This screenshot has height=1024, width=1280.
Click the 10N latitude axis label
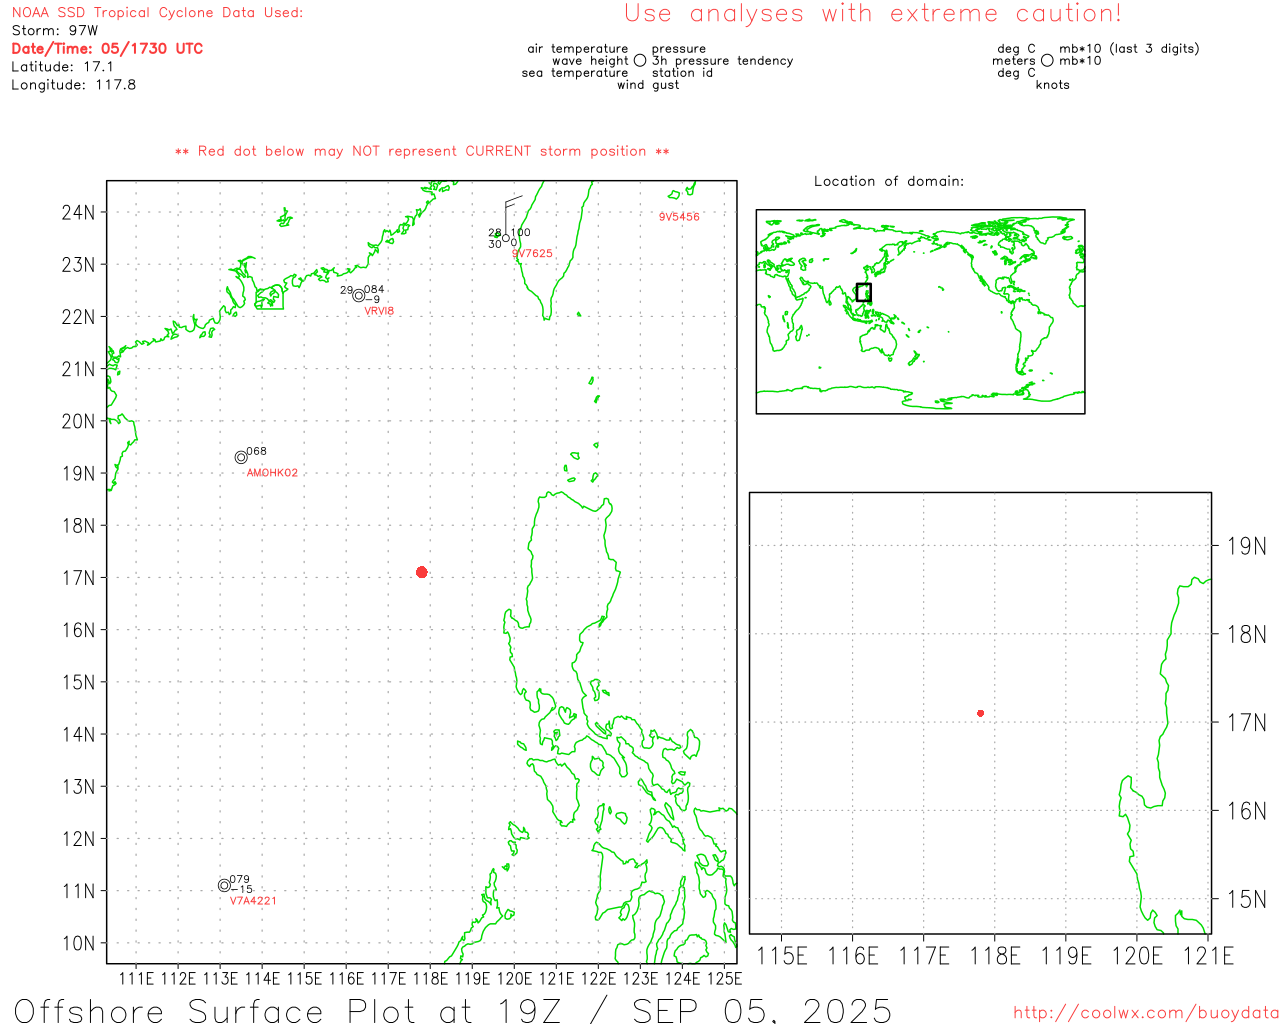pos(78,943)
